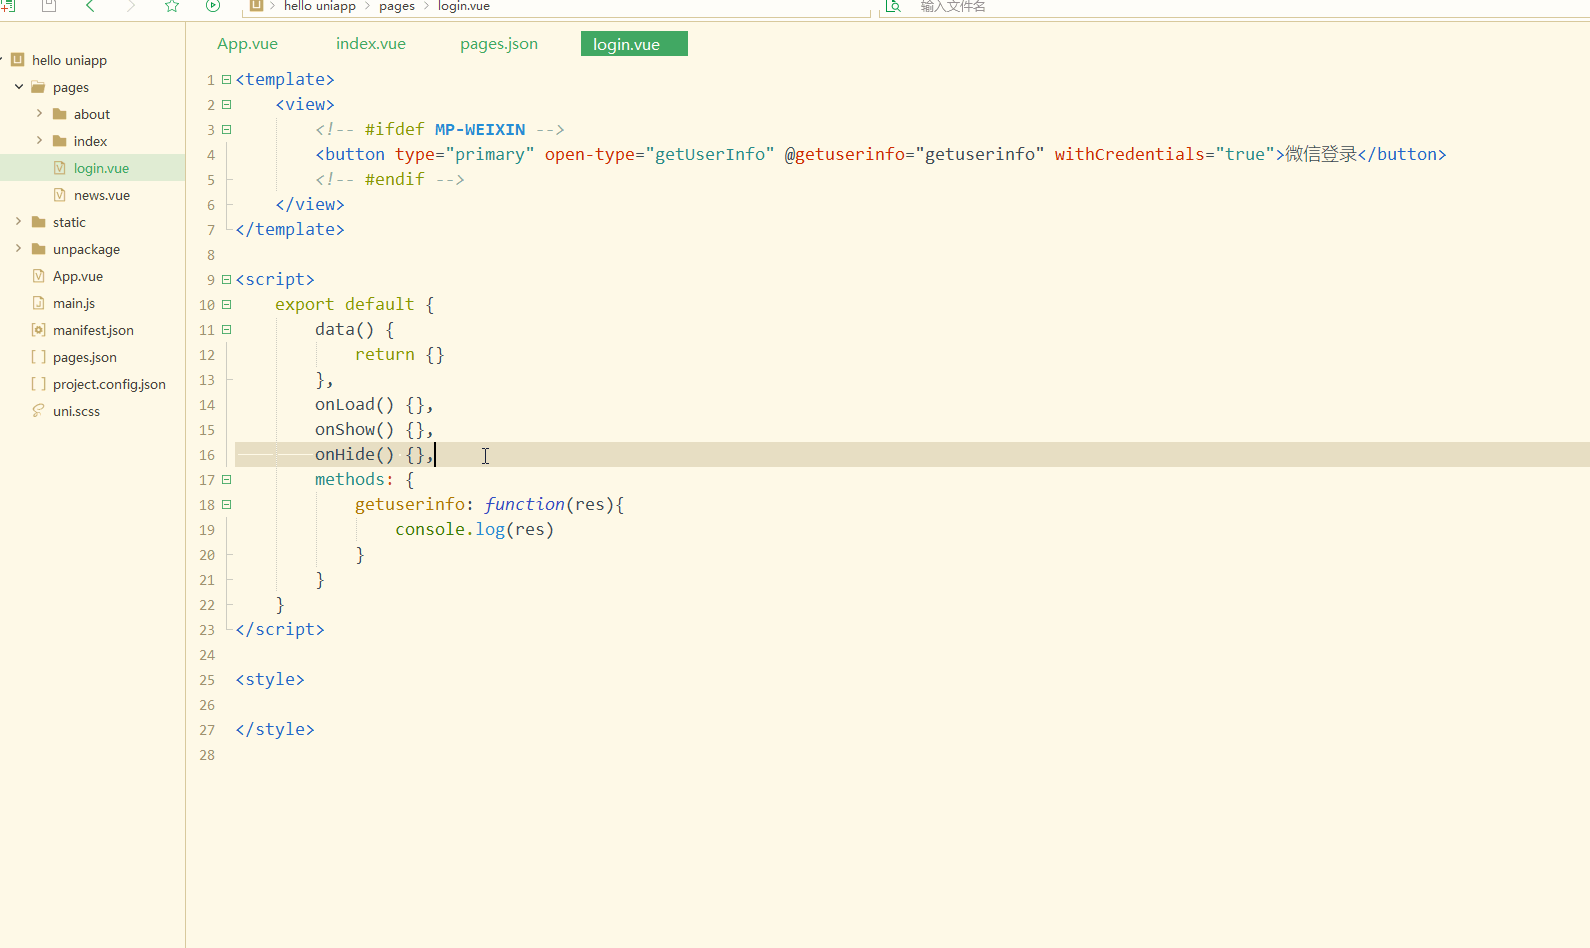
Task: Expand the unpackage folder chevron
Action: pos(18,249)
